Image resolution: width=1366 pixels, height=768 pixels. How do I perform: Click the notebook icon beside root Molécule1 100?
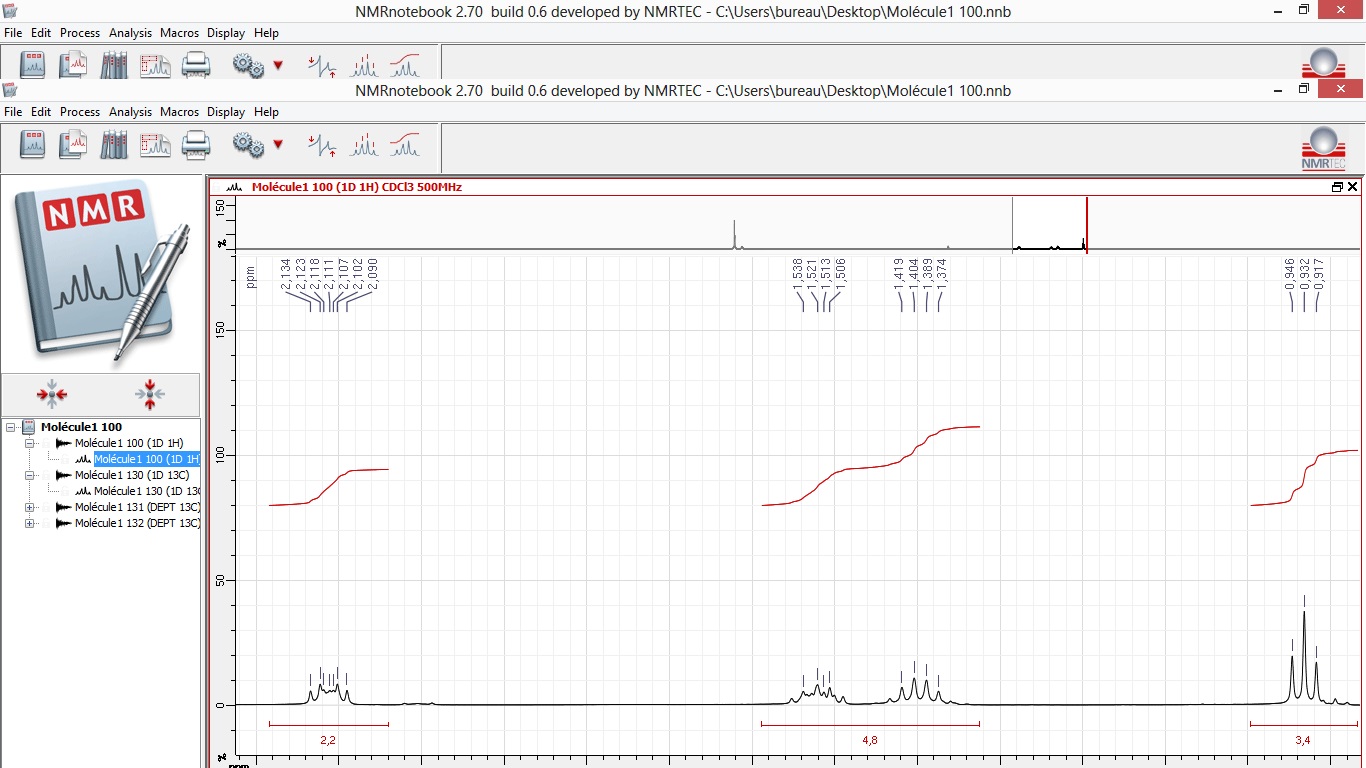[28, 427]
